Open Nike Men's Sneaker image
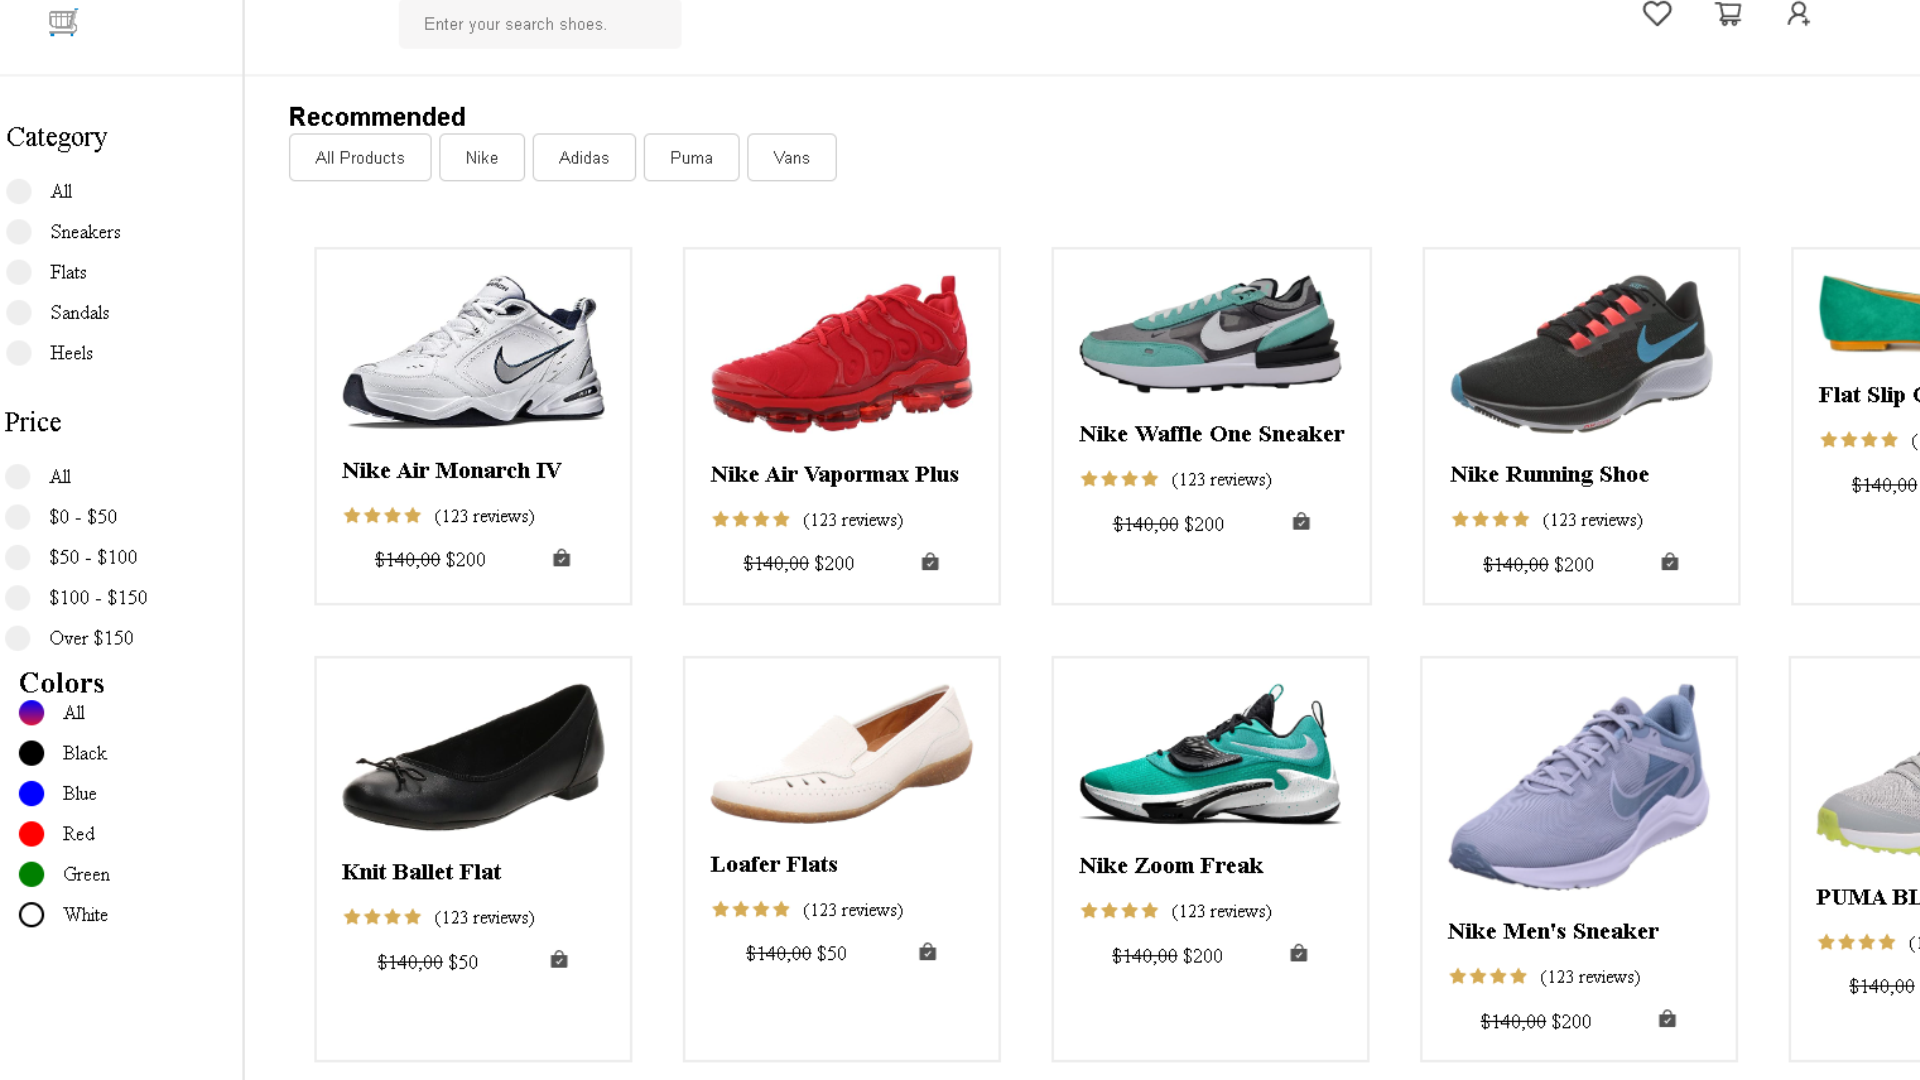1920x1080 pixels. point(1578,787)
